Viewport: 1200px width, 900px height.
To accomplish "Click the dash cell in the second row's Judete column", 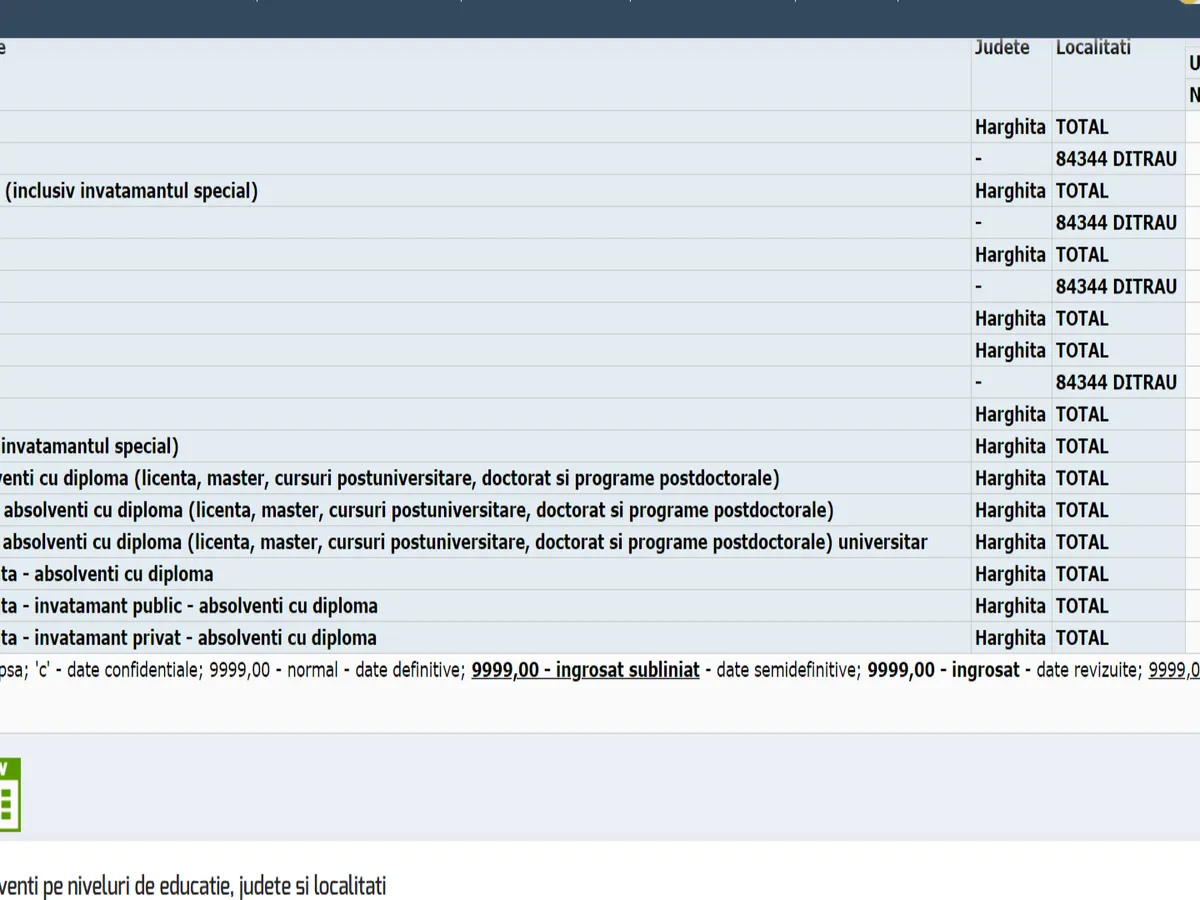I will point(980,159).
